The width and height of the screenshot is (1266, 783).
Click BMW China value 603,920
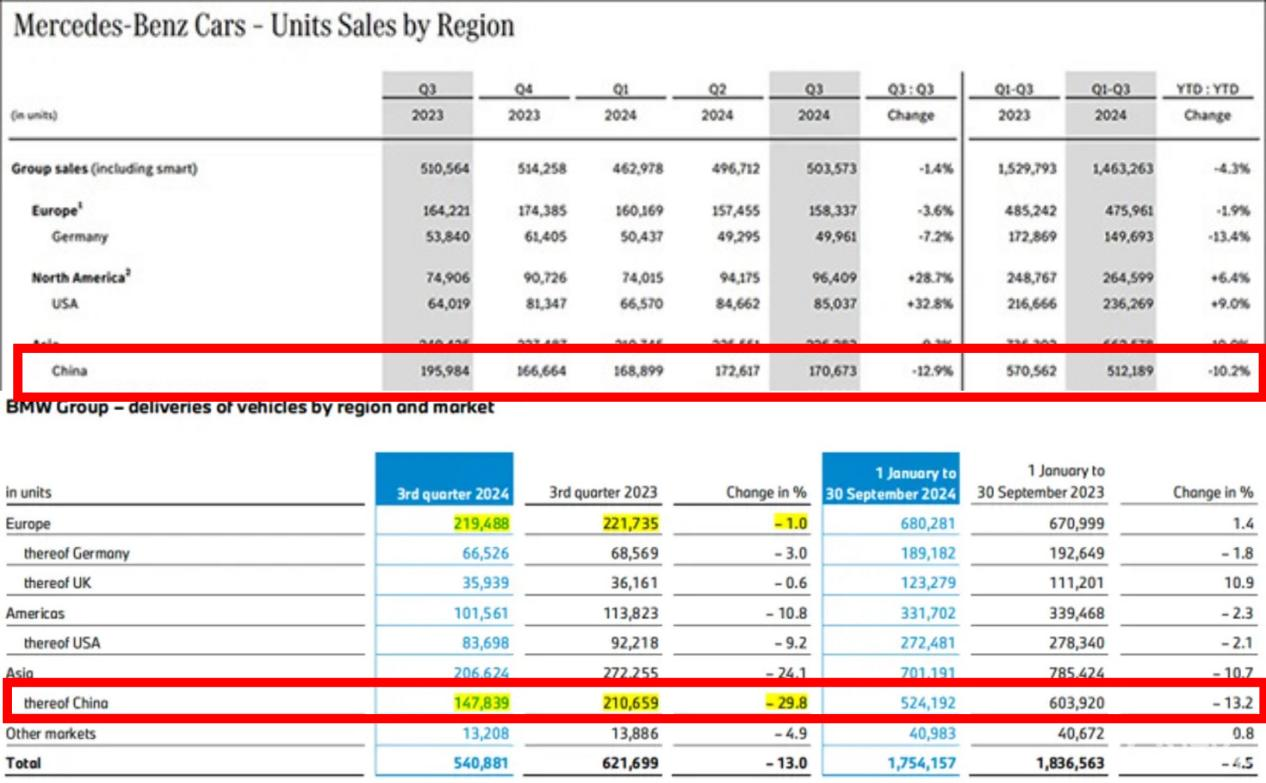pyautogui.click(x=1077, y=703)
